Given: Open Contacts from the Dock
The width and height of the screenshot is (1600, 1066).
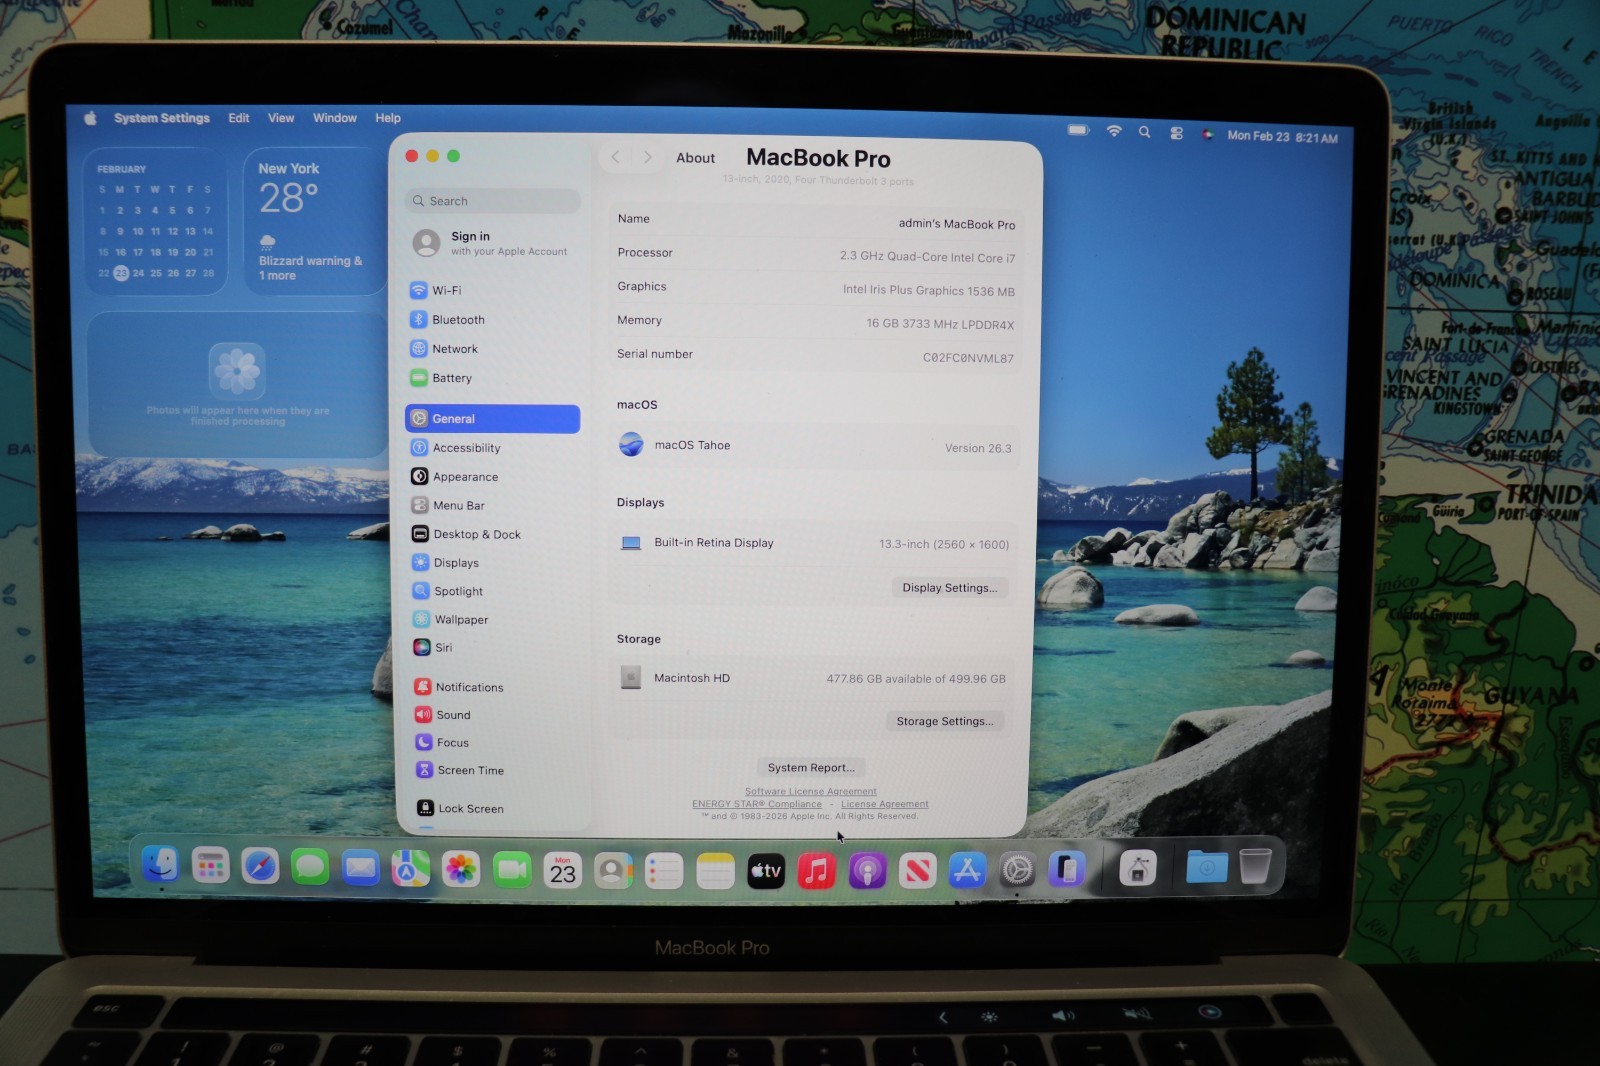Looking at the screenshot, I should click(x=613, y=871).
